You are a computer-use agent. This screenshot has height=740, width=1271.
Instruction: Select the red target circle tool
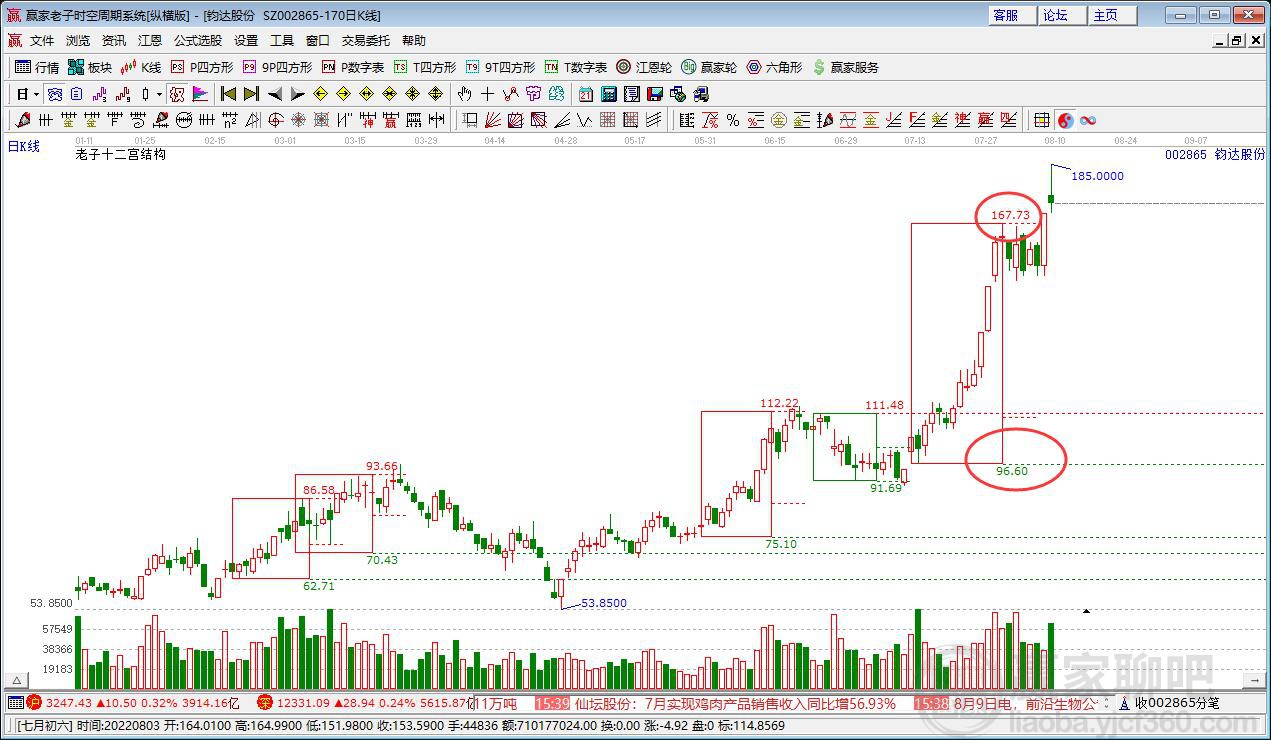click(275, 121)
